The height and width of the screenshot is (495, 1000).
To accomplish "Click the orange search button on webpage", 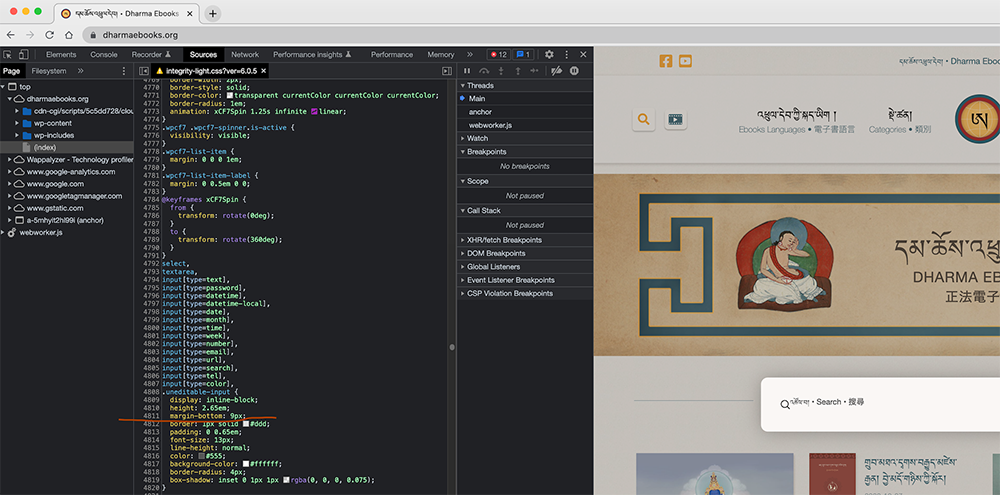I will (x=643, y=119).
